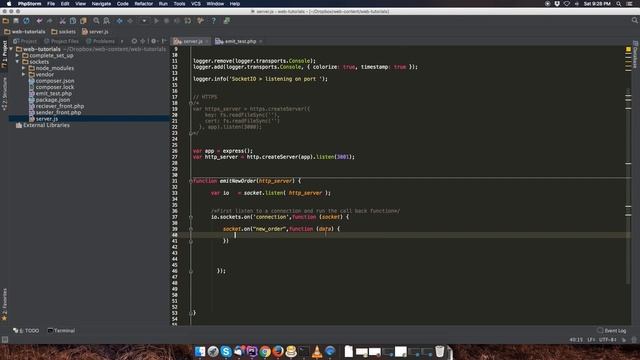The image size is (640, 360).
Task: Open the Terminal tool window
Action: 61,331
